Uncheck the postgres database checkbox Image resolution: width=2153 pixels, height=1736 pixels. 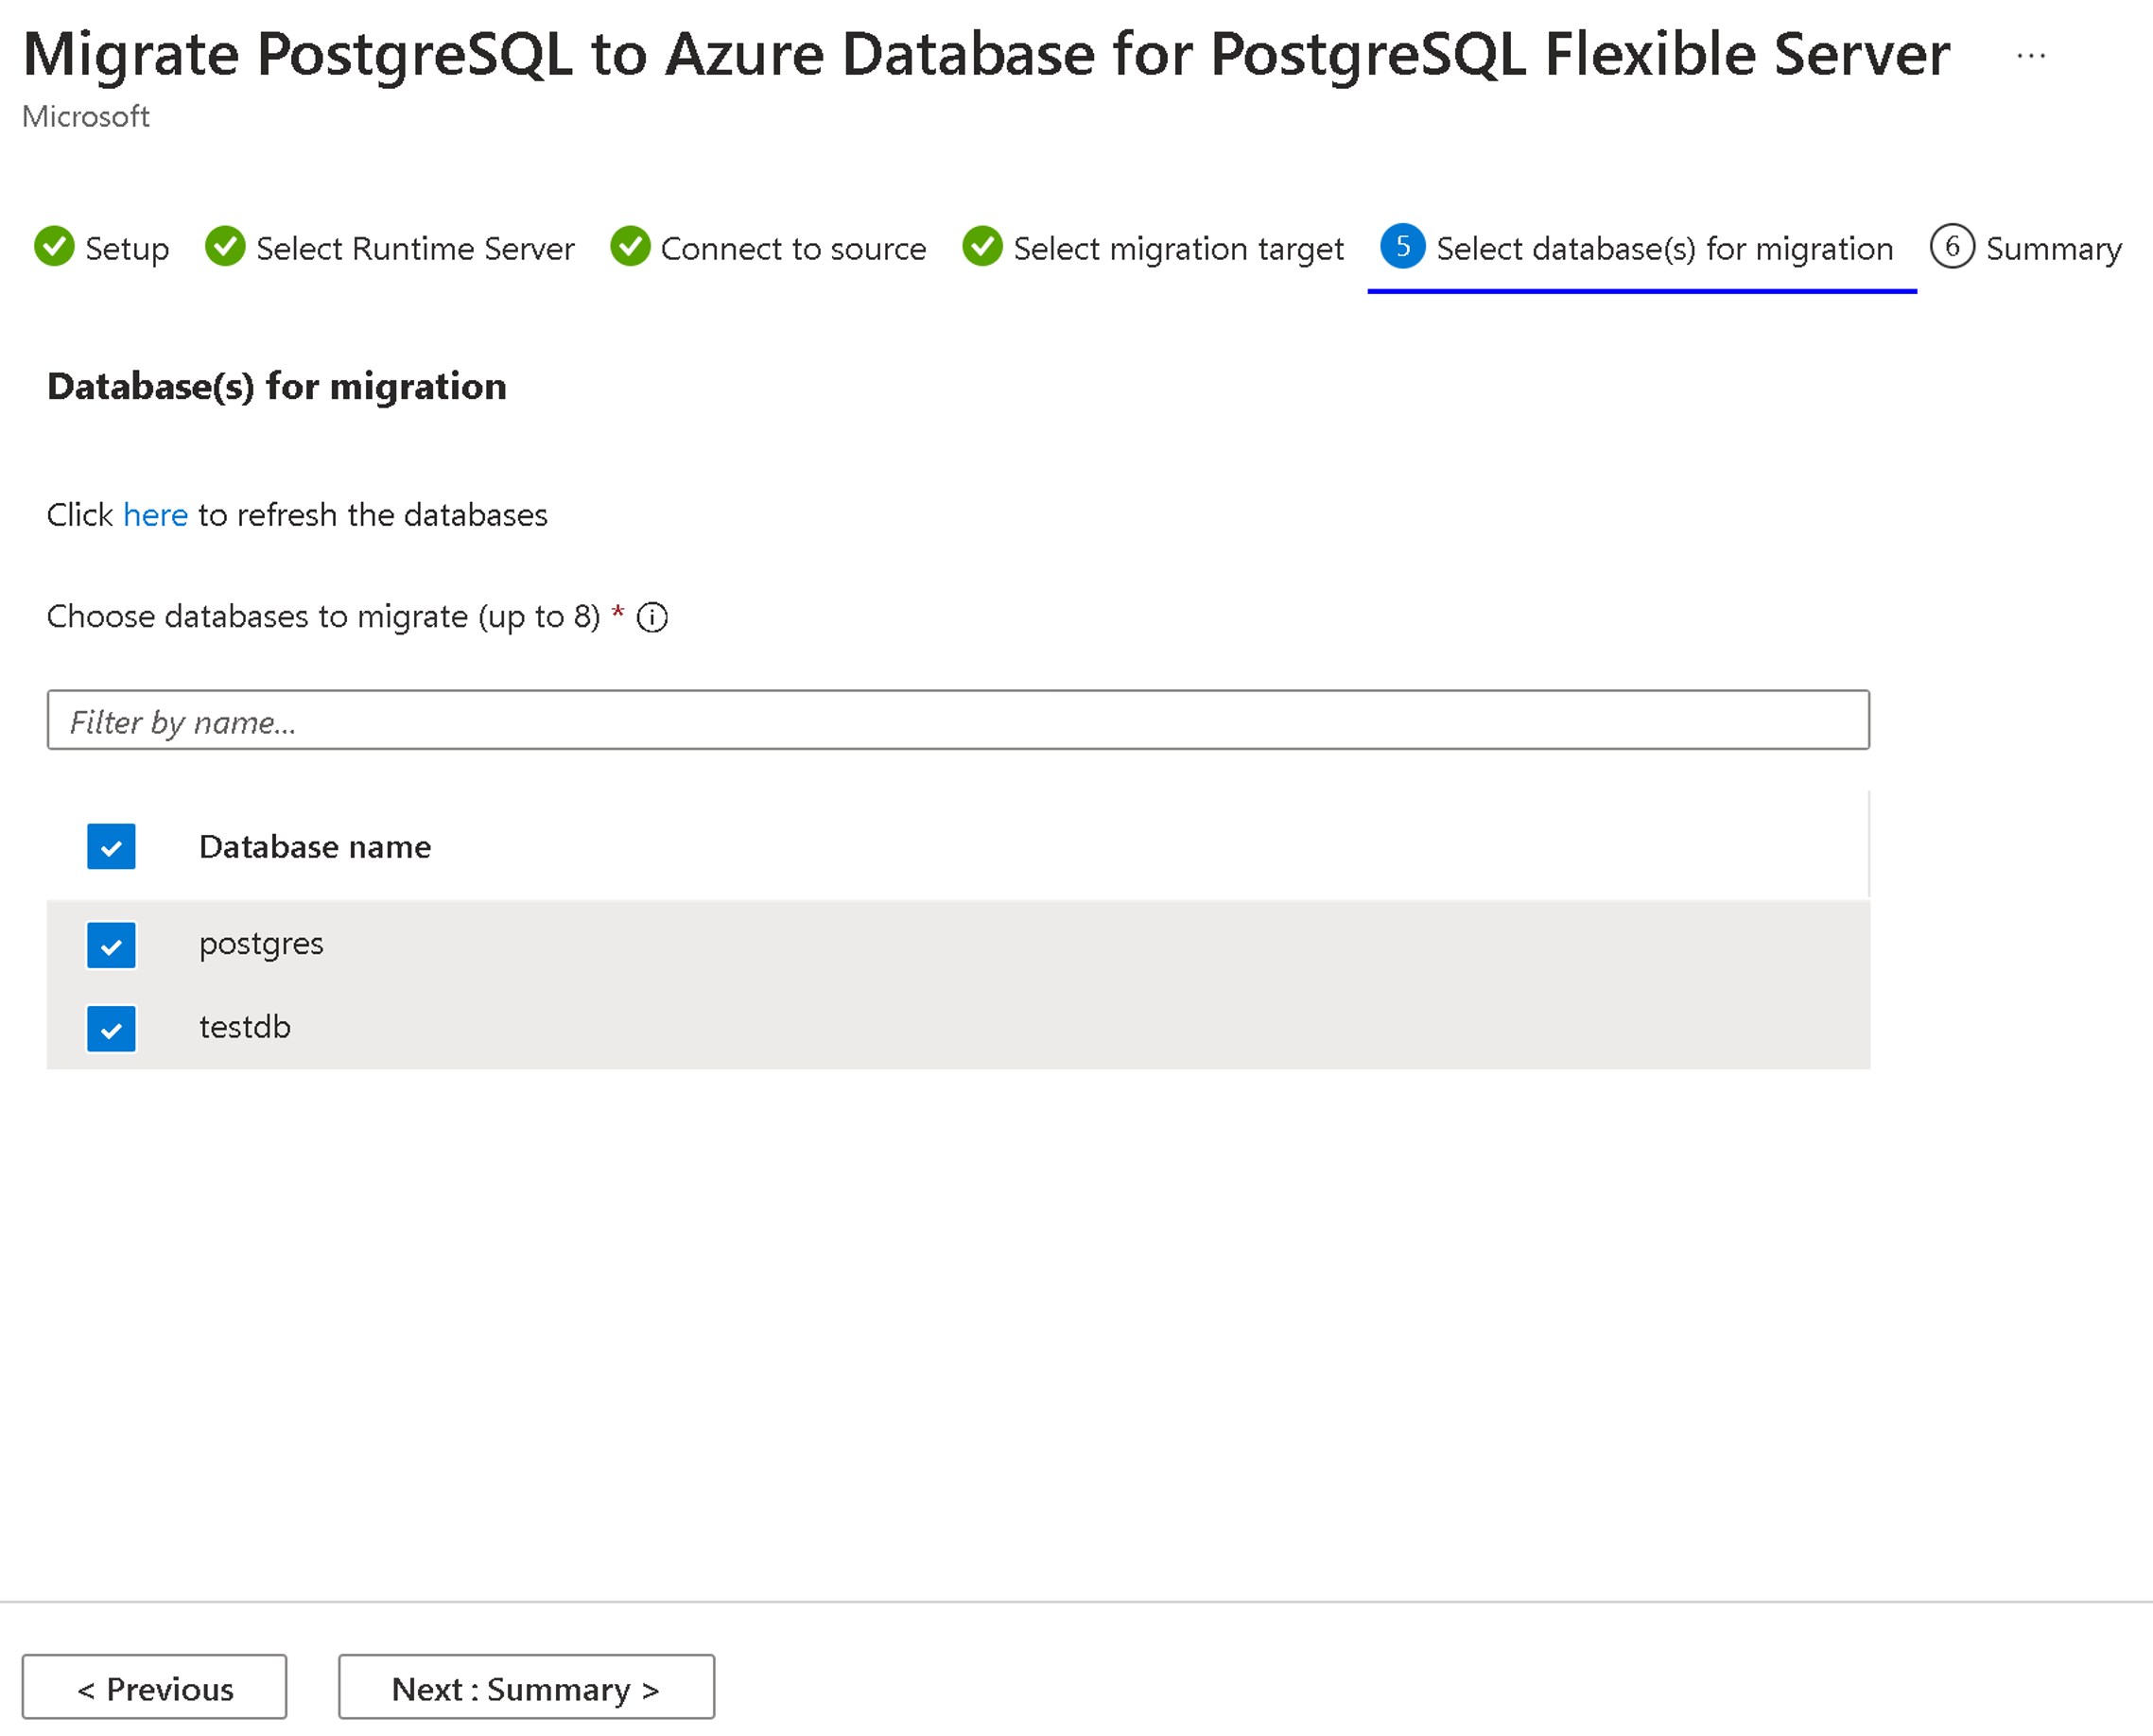tap(110, 941)
